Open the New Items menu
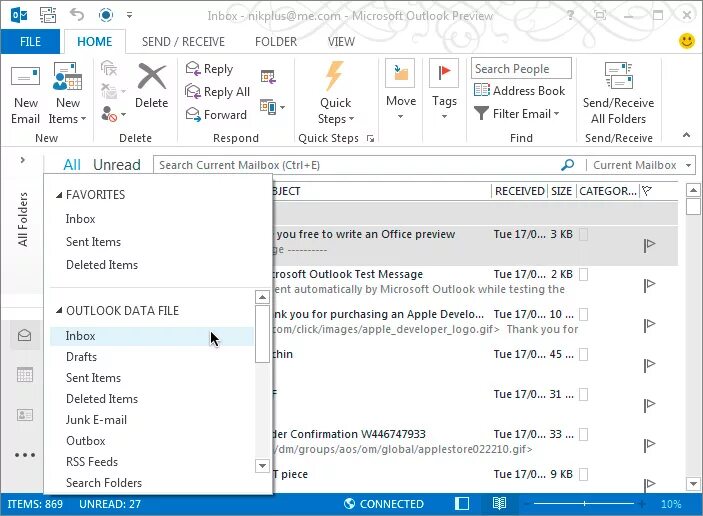The image size is (703, 516). coord(67,95)
